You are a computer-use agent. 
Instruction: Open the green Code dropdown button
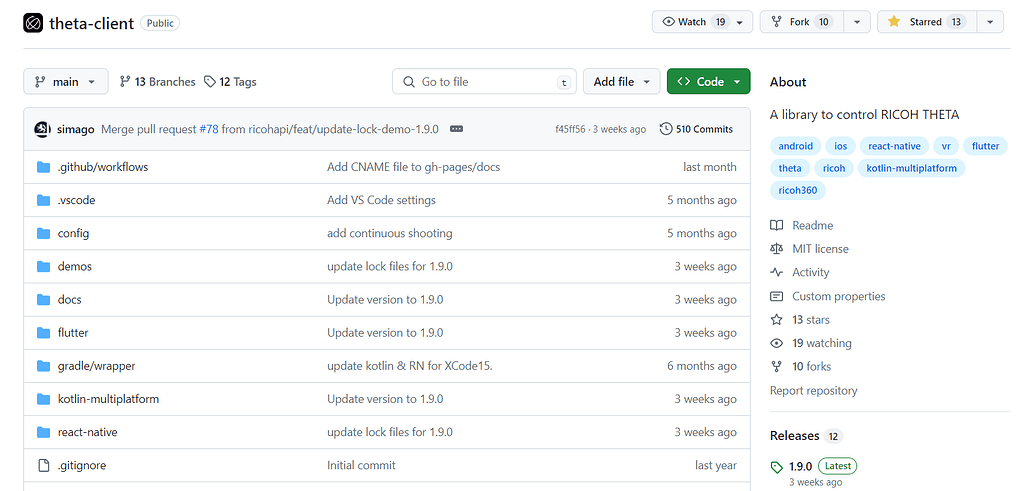point(709,82)
